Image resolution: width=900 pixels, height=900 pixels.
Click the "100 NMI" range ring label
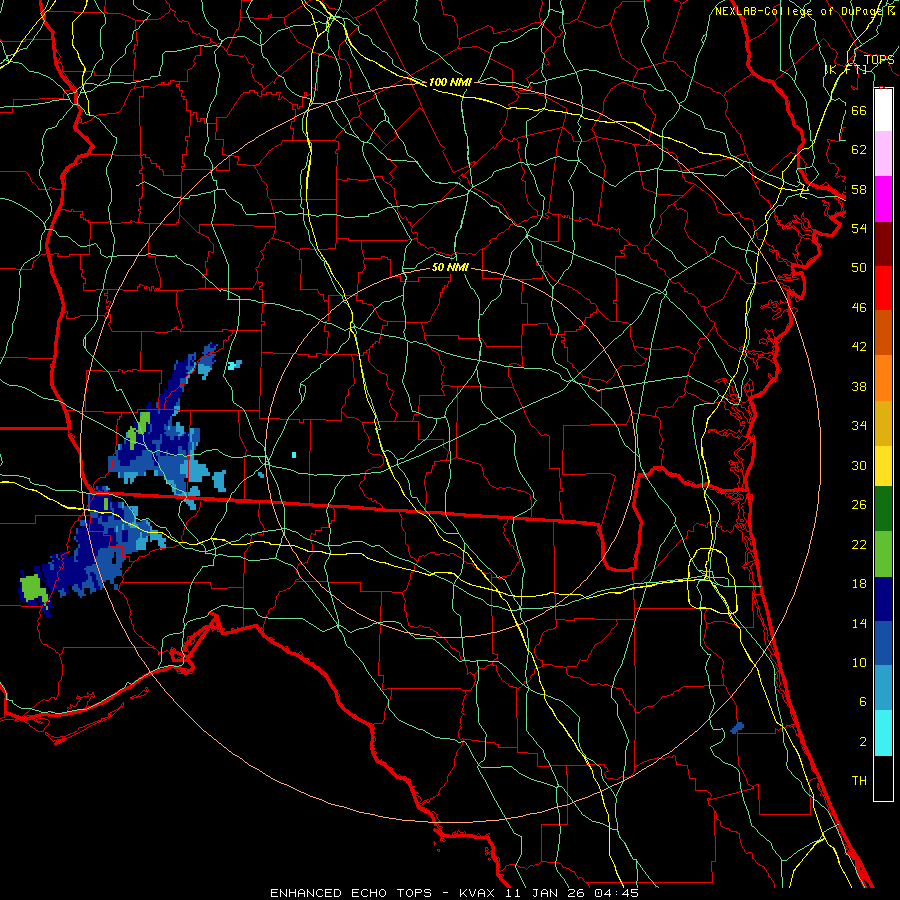tap(450, 82)
